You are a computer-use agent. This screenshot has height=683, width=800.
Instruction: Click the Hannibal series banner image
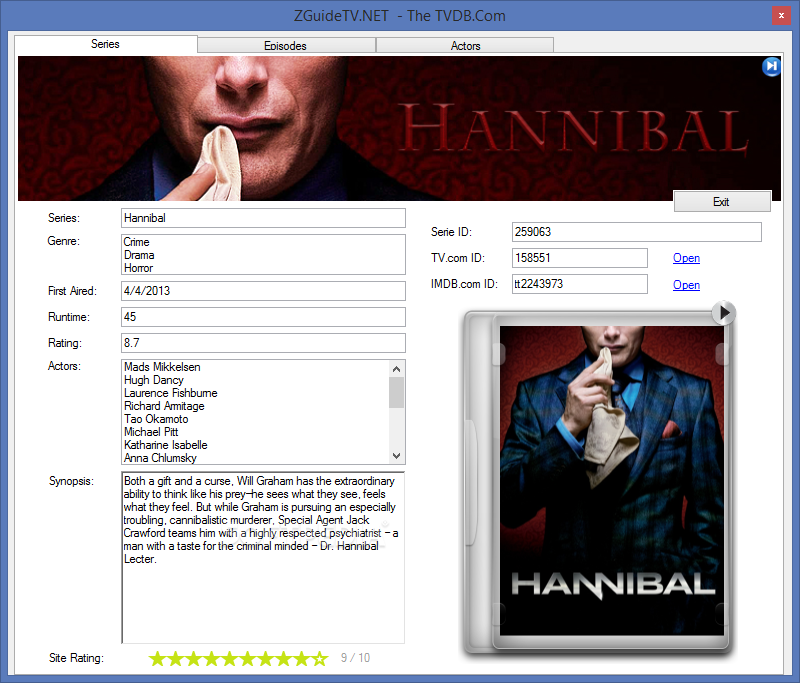click(399, 128)
